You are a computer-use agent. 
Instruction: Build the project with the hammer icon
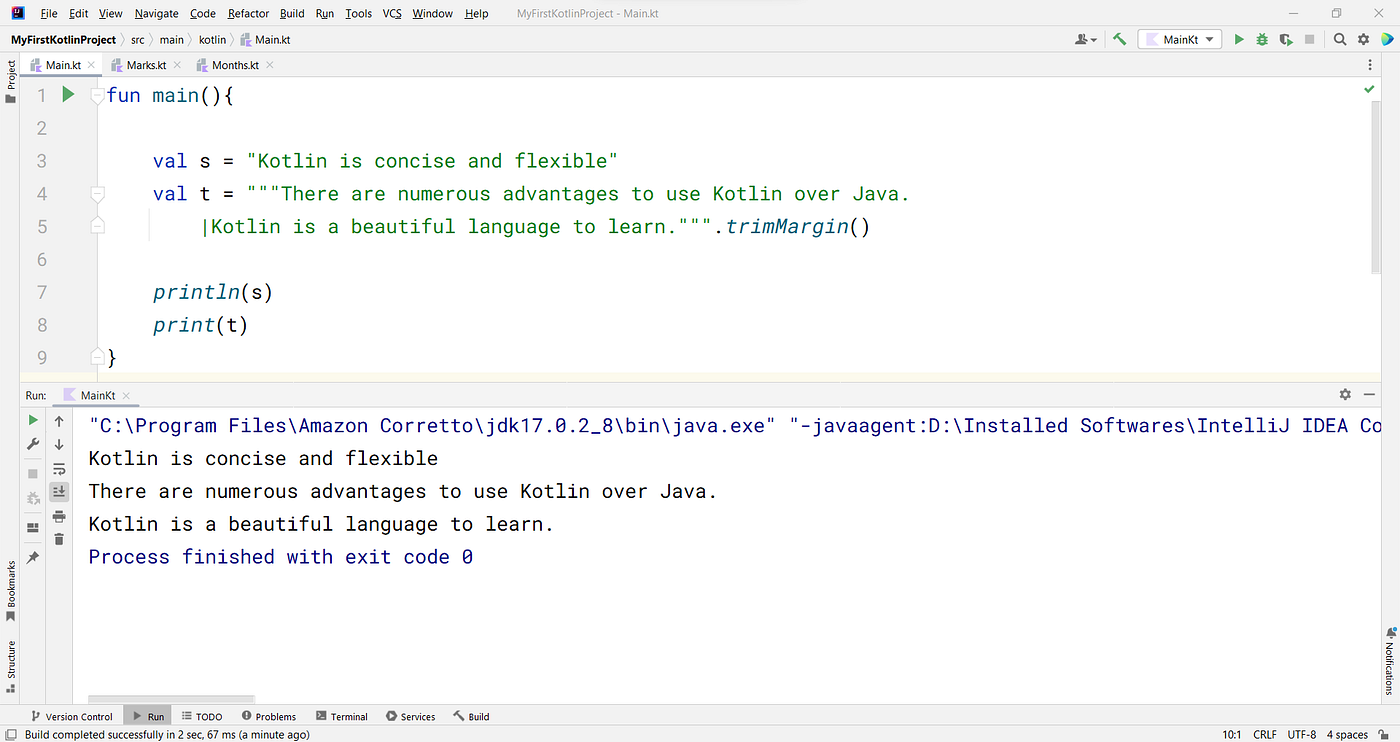click(1119, 39)
